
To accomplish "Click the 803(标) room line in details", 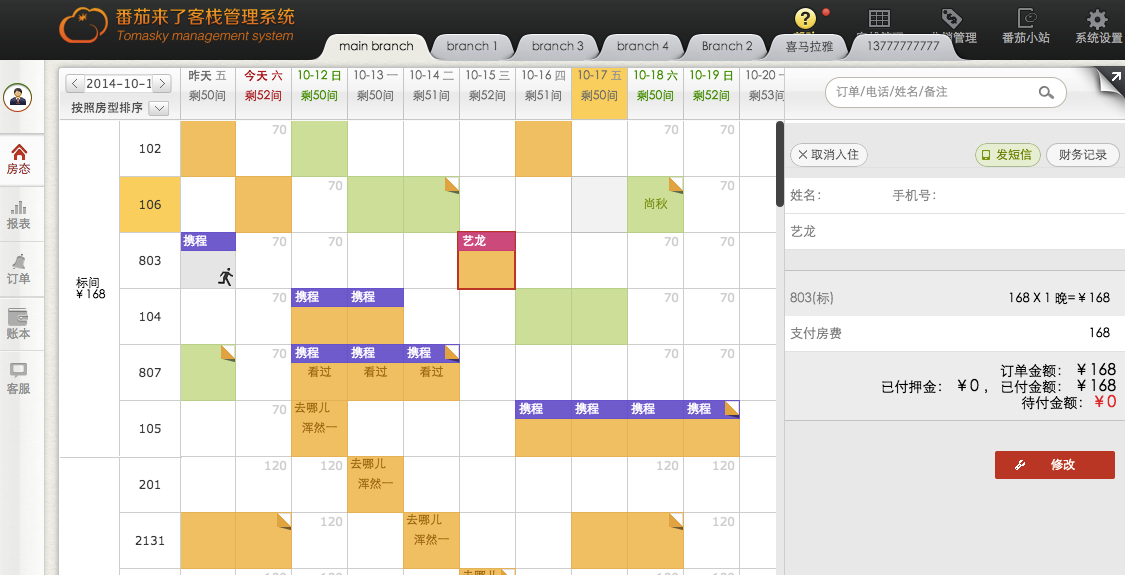I will click(x=954, y=297).
